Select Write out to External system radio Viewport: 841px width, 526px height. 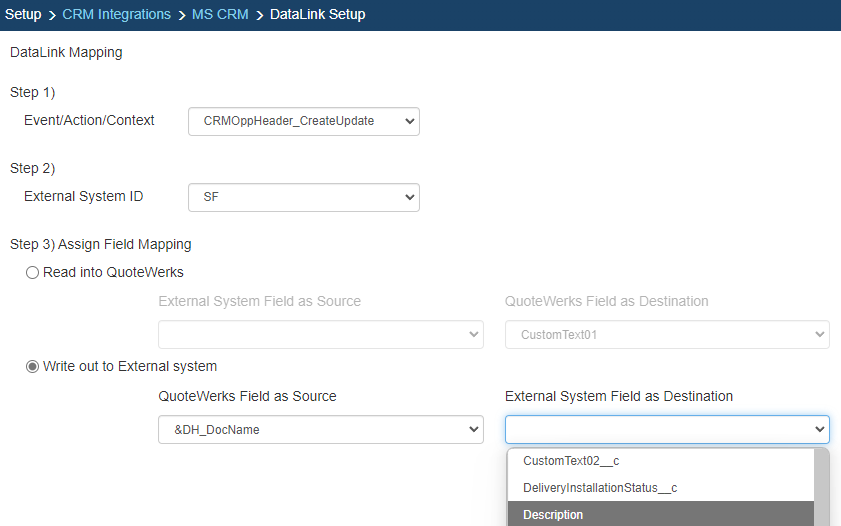[x=32, y=367]
